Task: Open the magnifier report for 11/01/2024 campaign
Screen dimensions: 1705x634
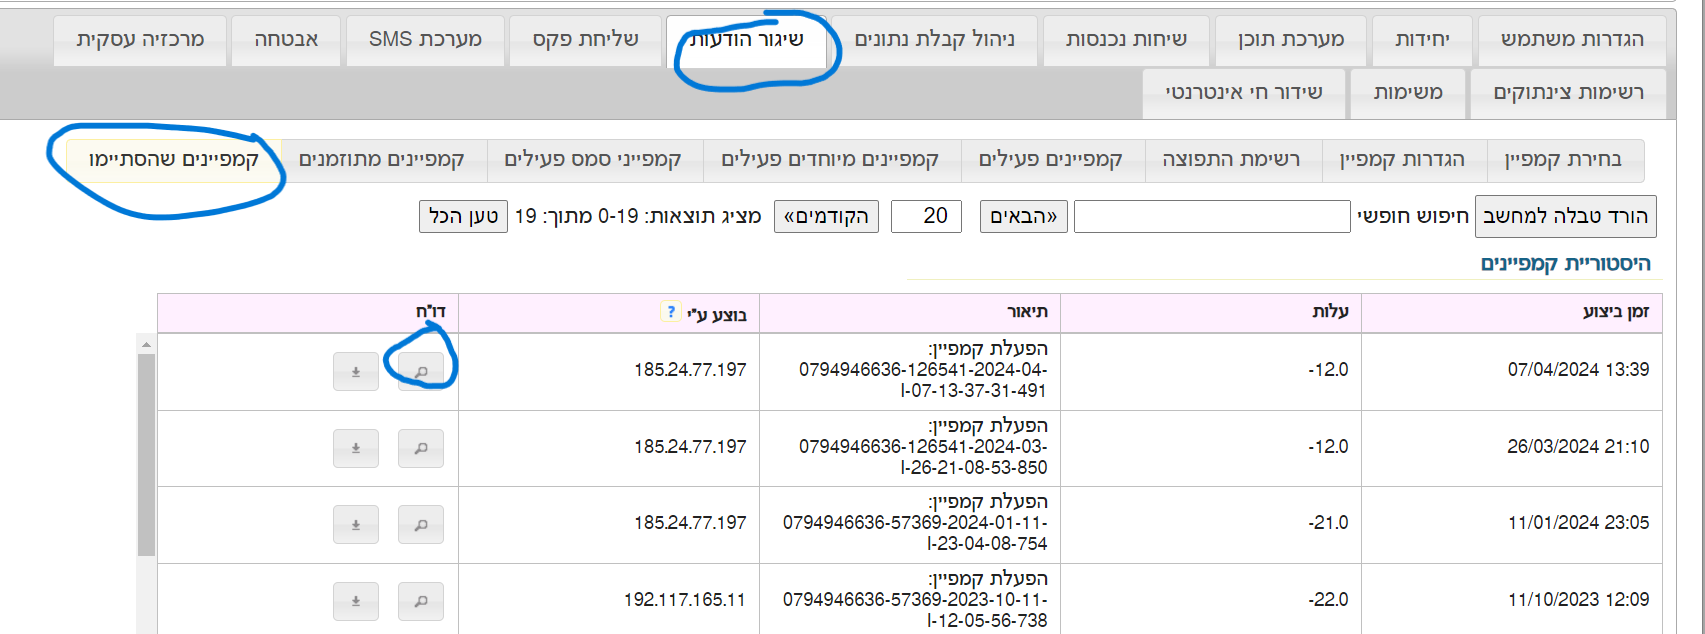Action: 420,524
